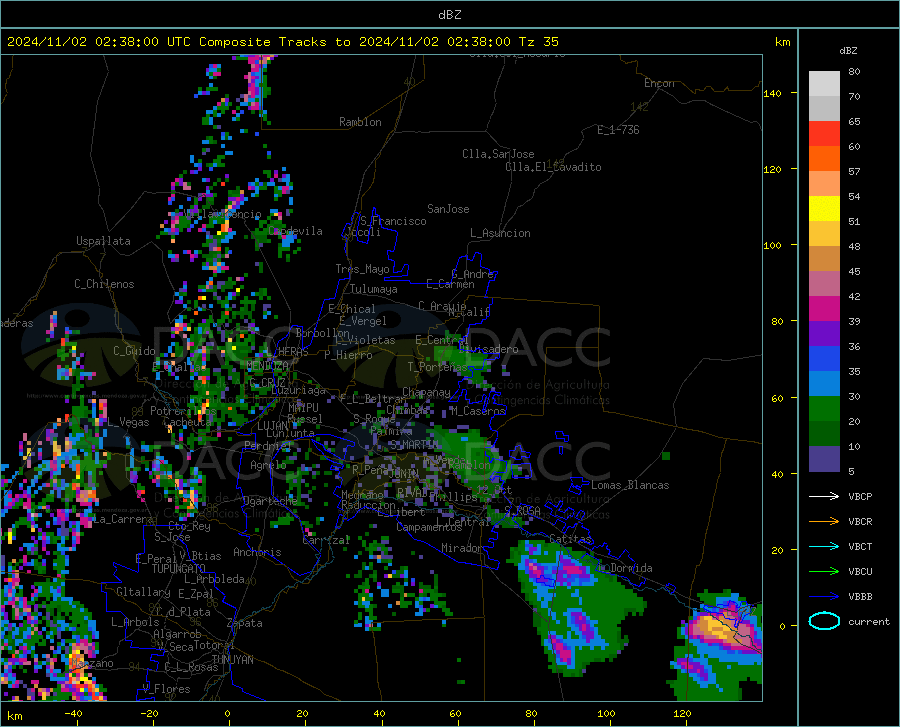Click the 'VBBB' legend label
Screen dimensions: 900x727
(x=860, y=596)
